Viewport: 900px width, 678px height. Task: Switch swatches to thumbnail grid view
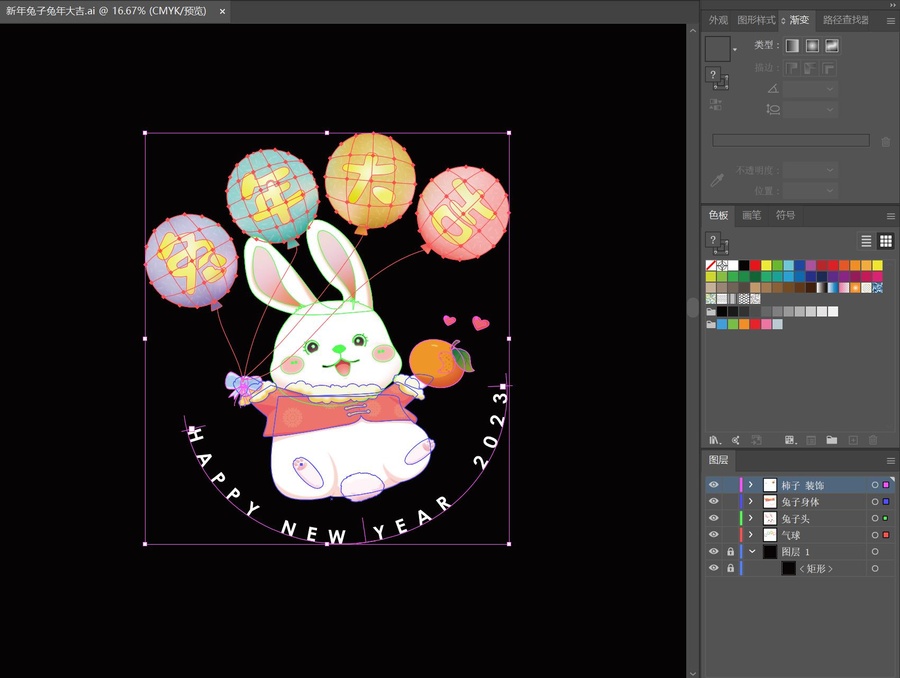pos(886,241)
